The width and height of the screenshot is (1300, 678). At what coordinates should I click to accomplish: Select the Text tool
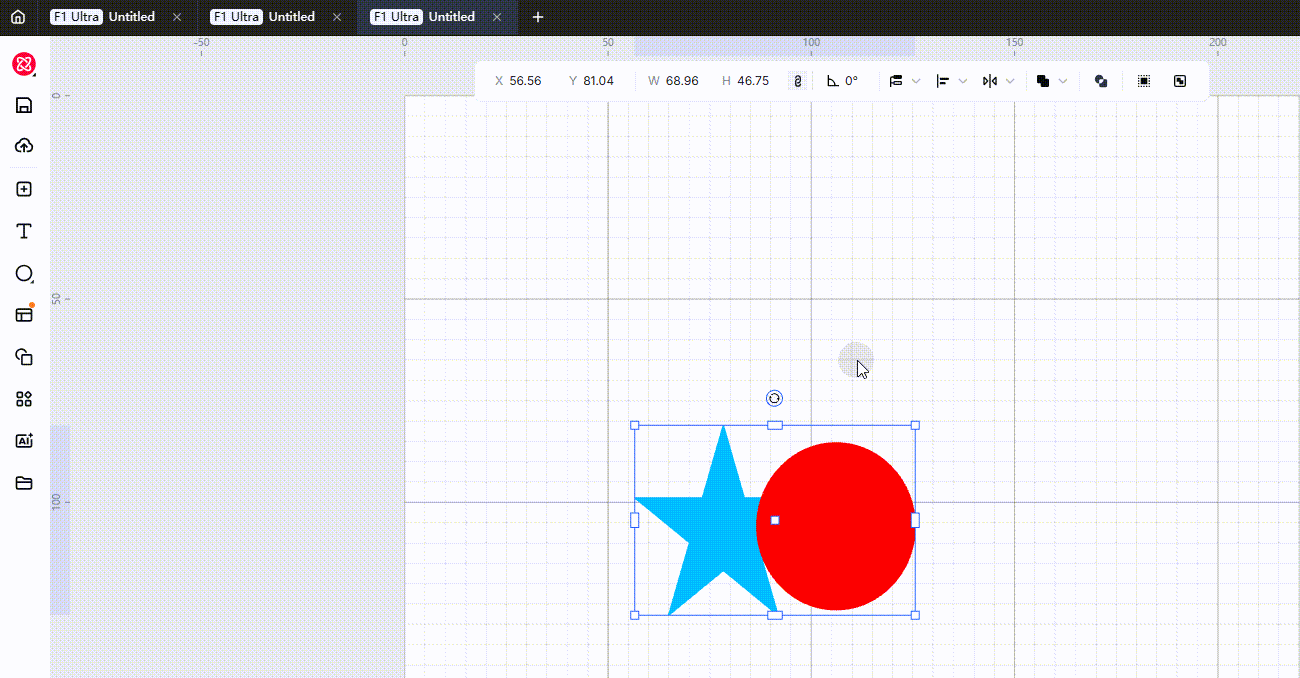click(24, 231)
